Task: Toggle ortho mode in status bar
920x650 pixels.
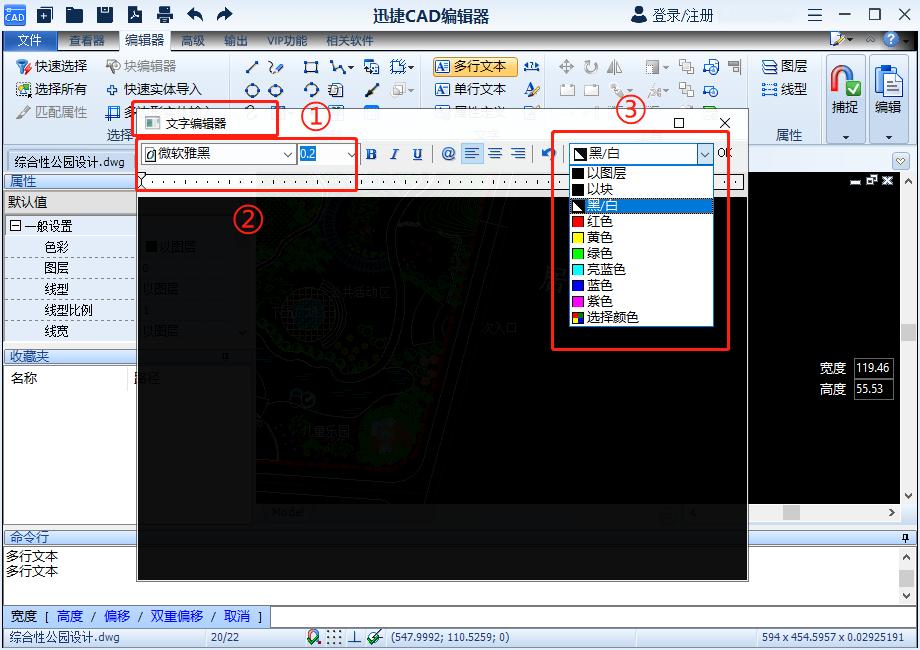Action: pos(354,637)
